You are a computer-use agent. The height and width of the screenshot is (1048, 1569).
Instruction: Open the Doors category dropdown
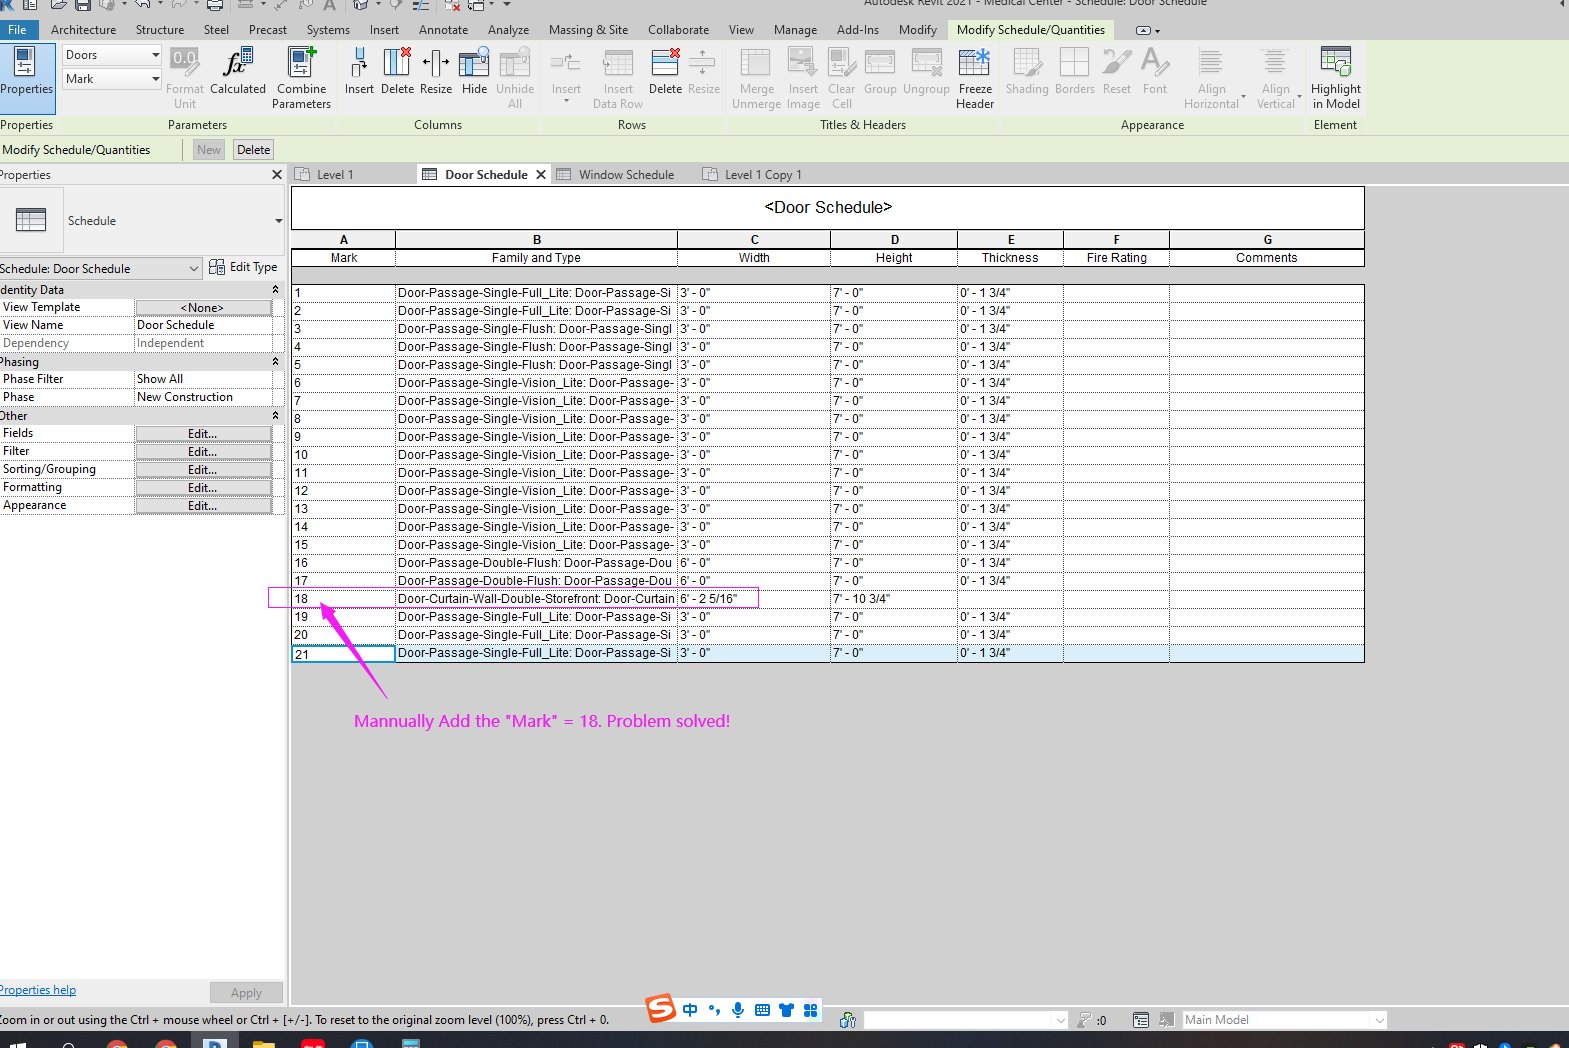click(112, 55)
